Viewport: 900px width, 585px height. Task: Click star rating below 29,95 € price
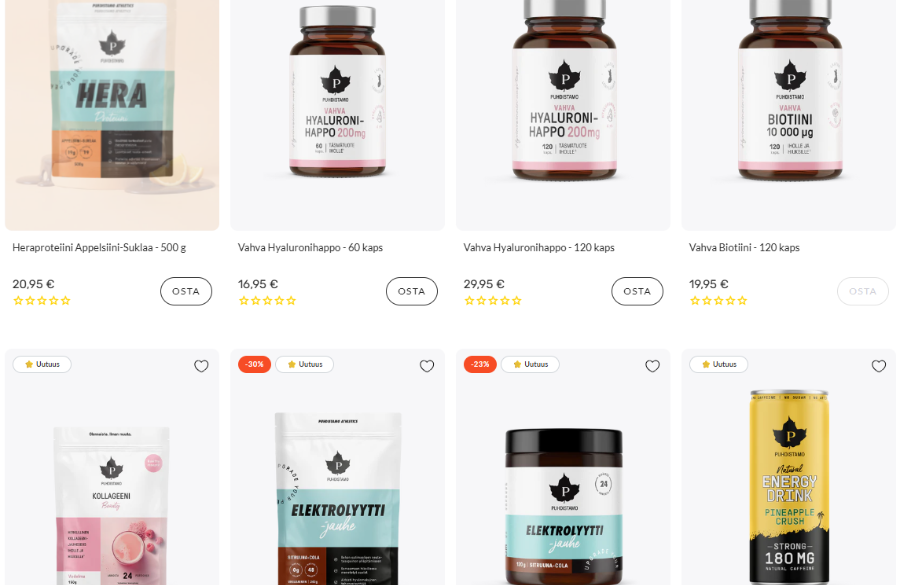(493, 300)
